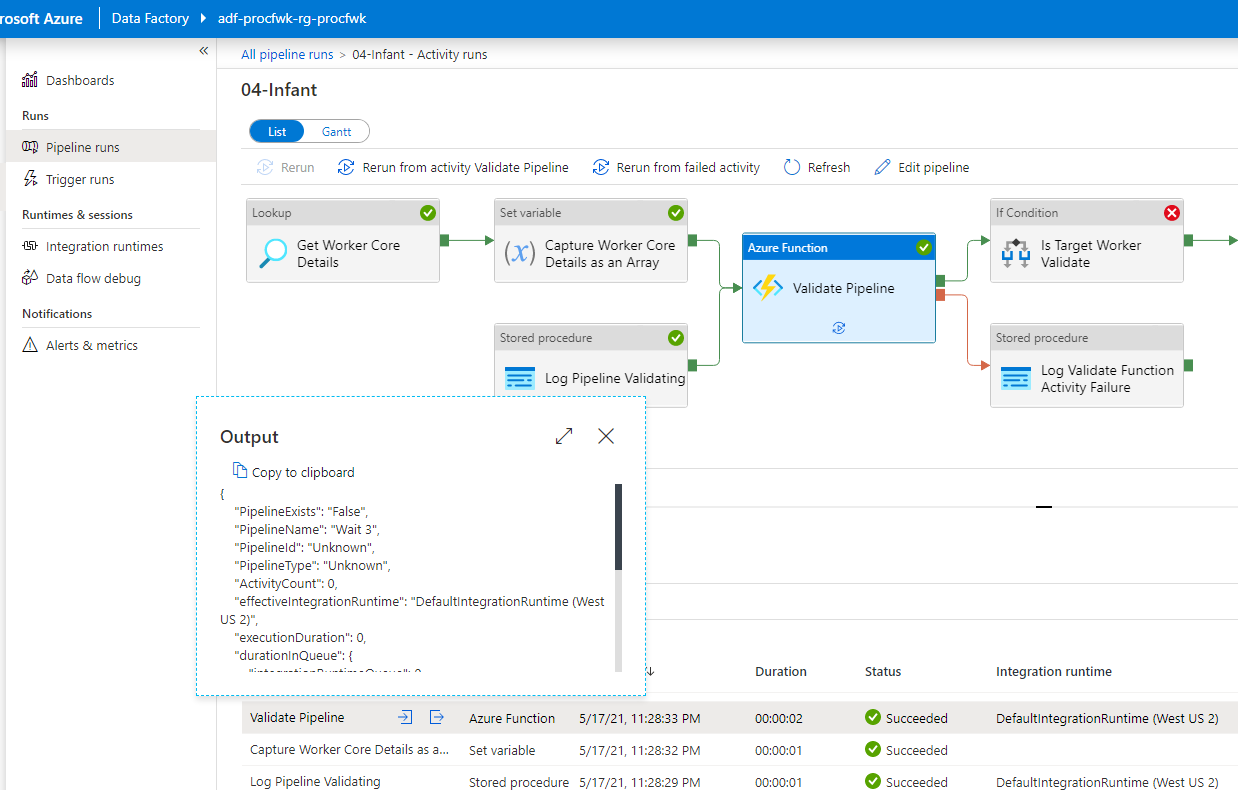Open Alerts & metrics page

coord(92,345)
